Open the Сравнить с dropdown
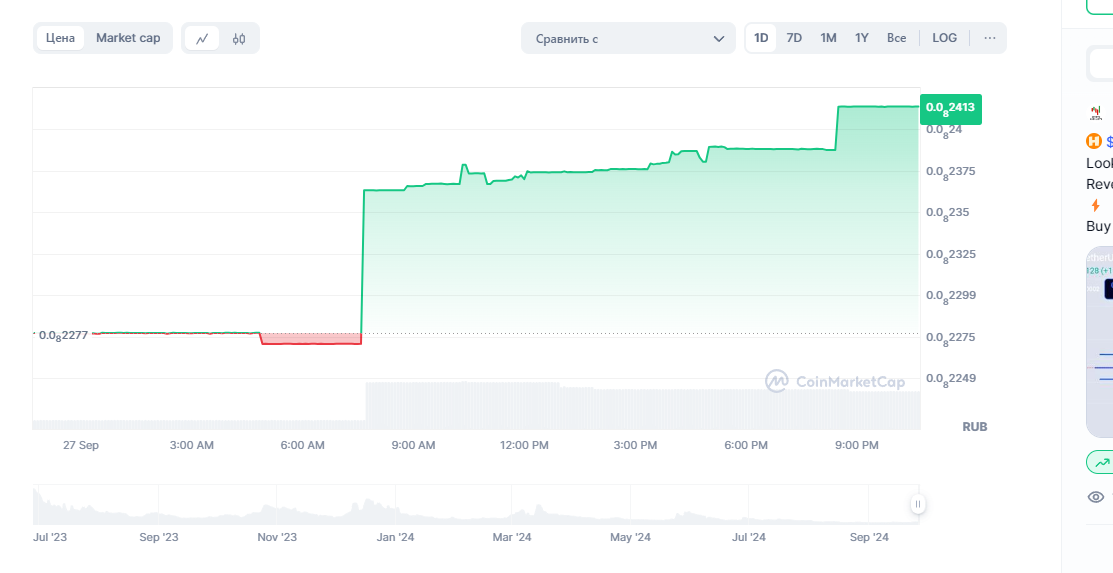This screenshot has width=1113, height=573. click(x=628, y=39)
